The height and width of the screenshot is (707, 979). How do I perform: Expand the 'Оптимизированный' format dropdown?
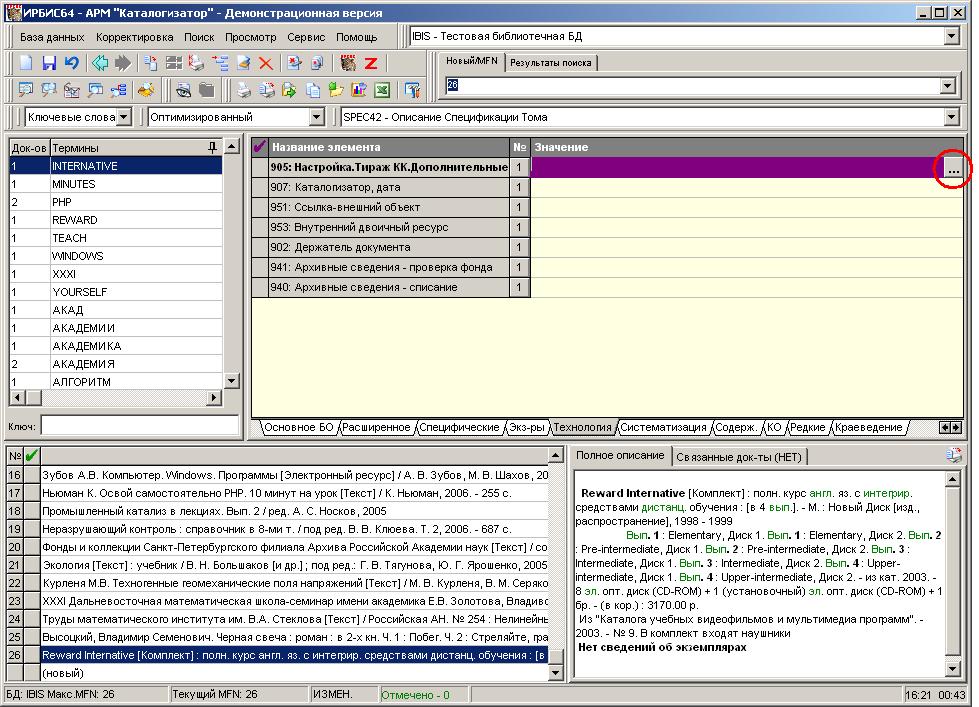click(x=316, y=117)
